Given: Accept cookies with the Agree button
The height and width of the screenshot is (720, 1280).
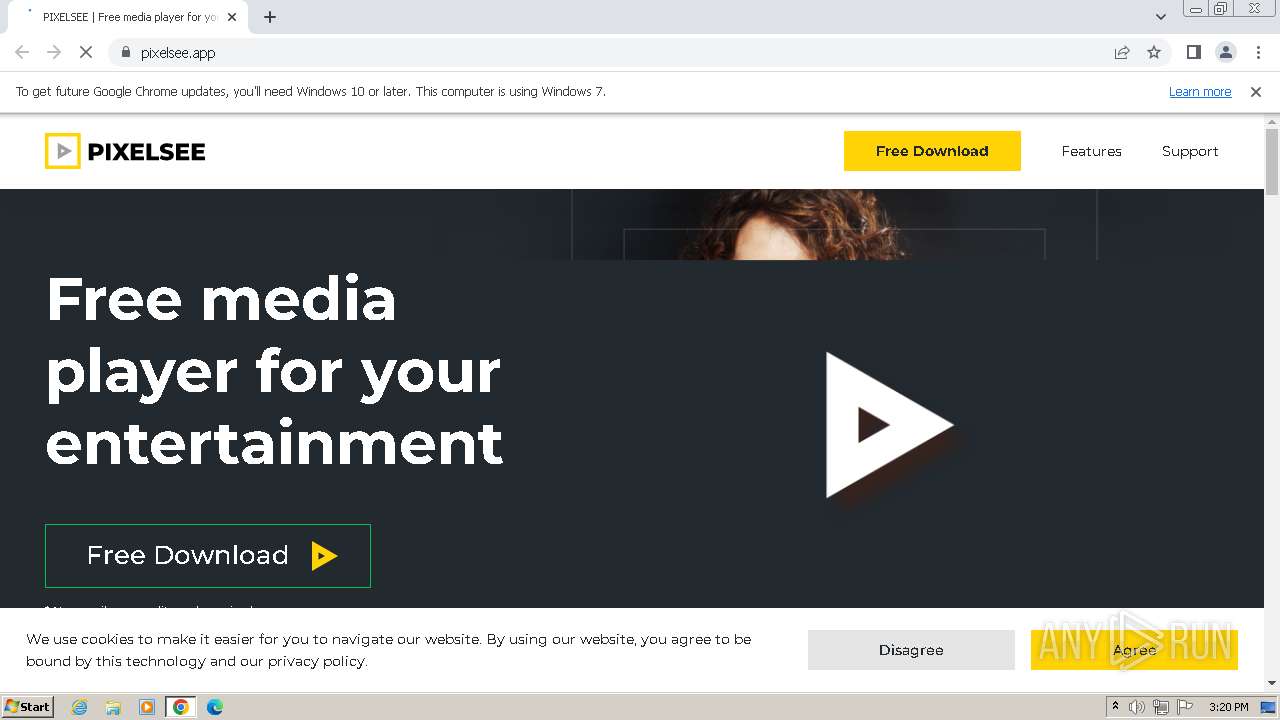Looking at the screenshot, I should tap(1134, 650).
